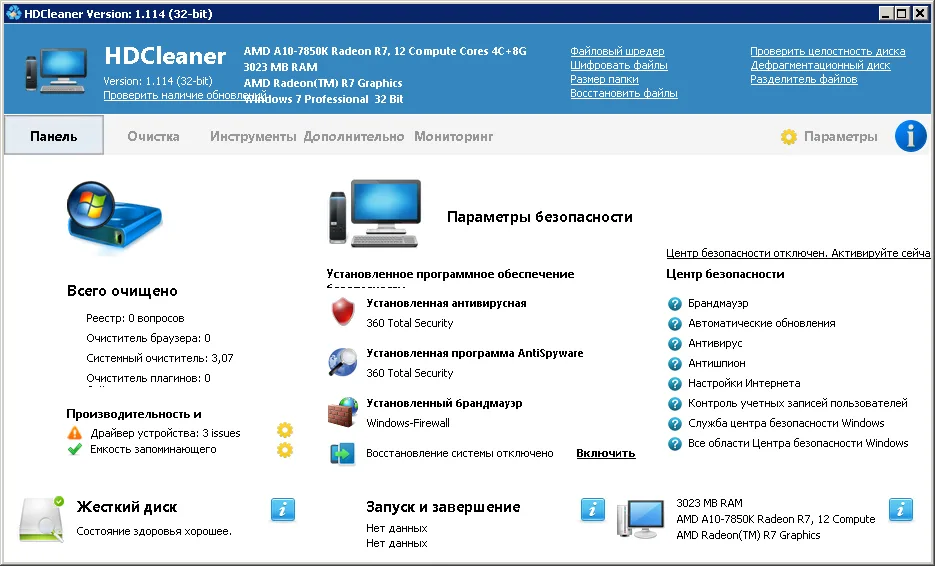Close the HDCleaner window
Image resolution: width=935 pixels, height=566 pixels.
tap(920, 13)
